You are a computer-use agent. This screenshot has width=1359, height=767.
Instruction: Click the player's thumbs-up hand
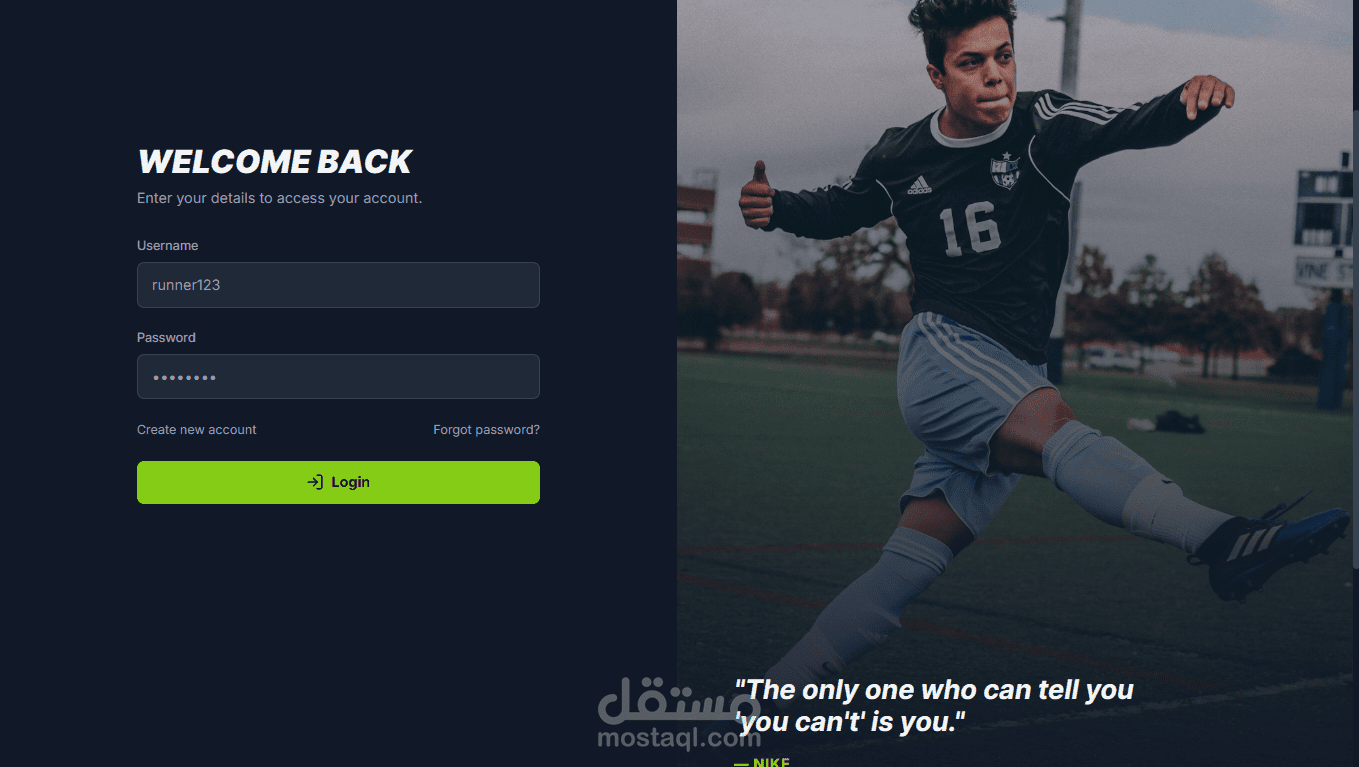(757, 196)
